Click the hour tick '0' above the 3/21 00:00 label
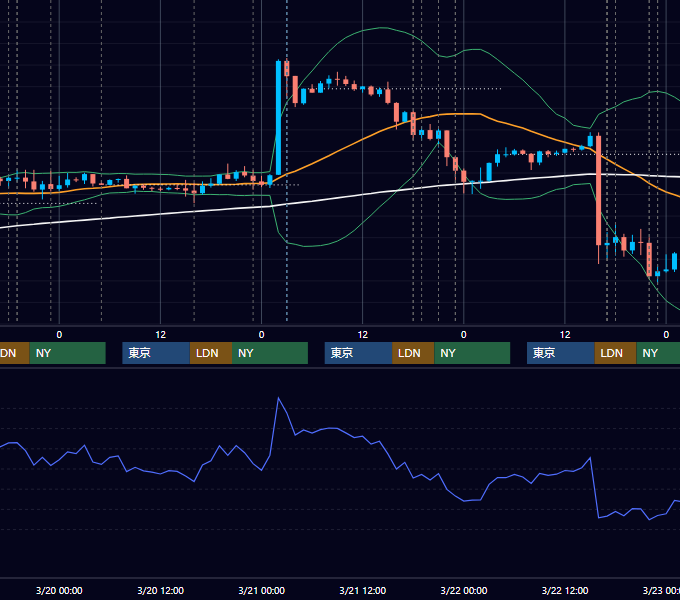The image size is (680, 600). coord(262,334)
